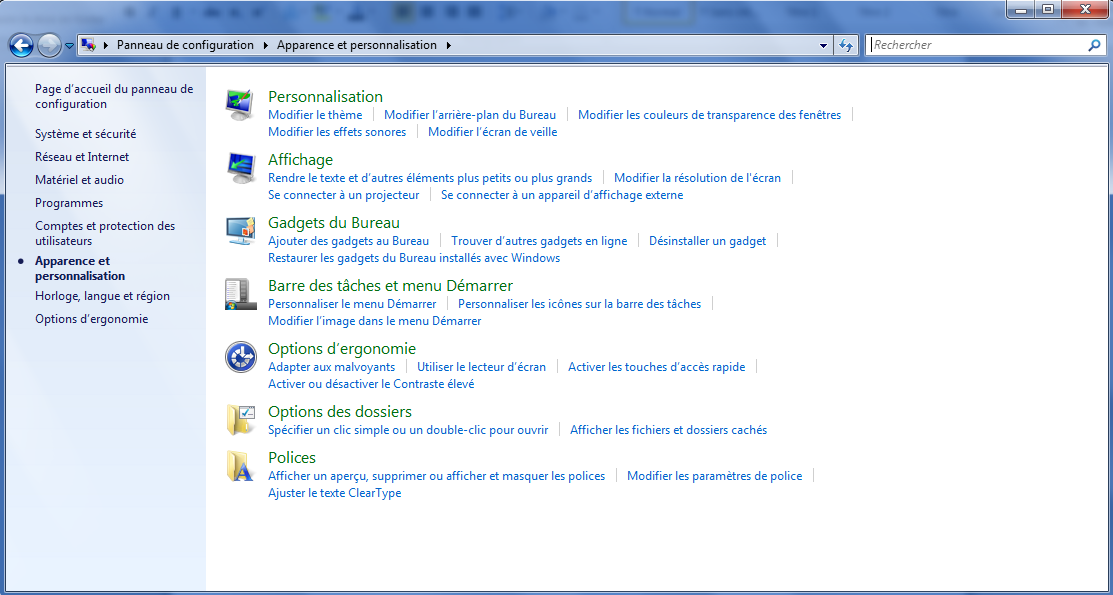Expand the address bar history dropdown
The height and width of the screenshot is (595, 1113).
(x=823, y=45)
